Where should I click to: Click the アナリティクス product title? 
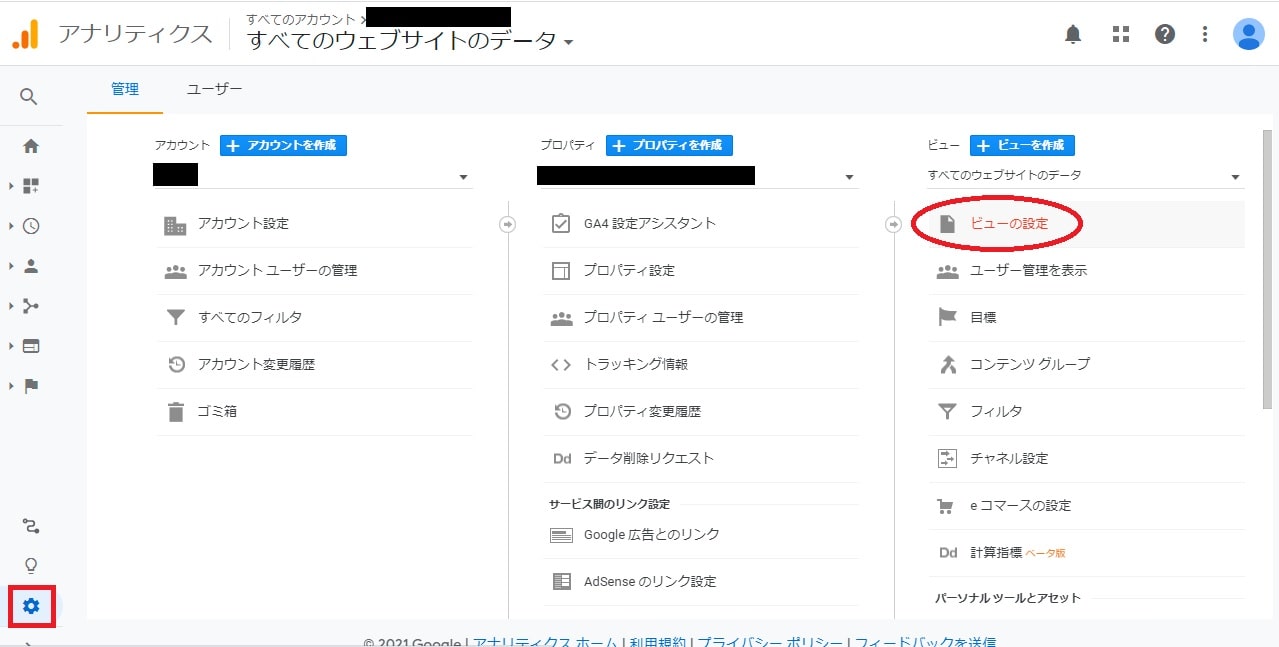(135, 35)
